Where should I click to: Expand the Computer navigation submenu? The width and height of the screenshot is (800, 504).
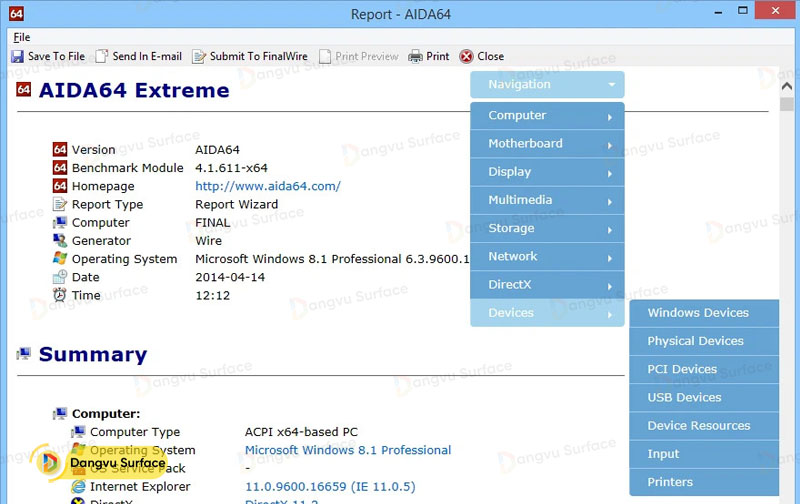coord(547,116)
